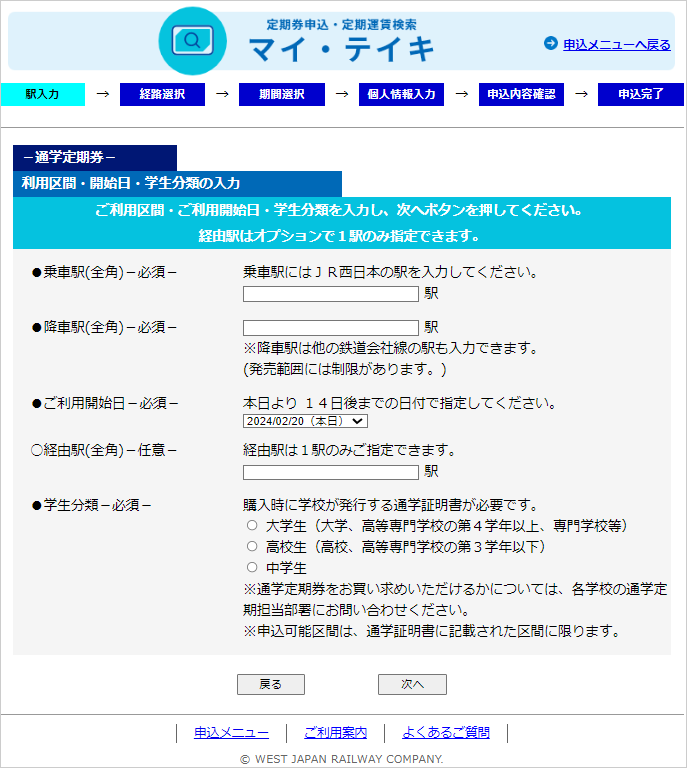The width and height of the screenshot is (687, 768).
Task: Open the ご利用開始日 date dropdown
Action: pyautogui.click(x=304, y=422)
